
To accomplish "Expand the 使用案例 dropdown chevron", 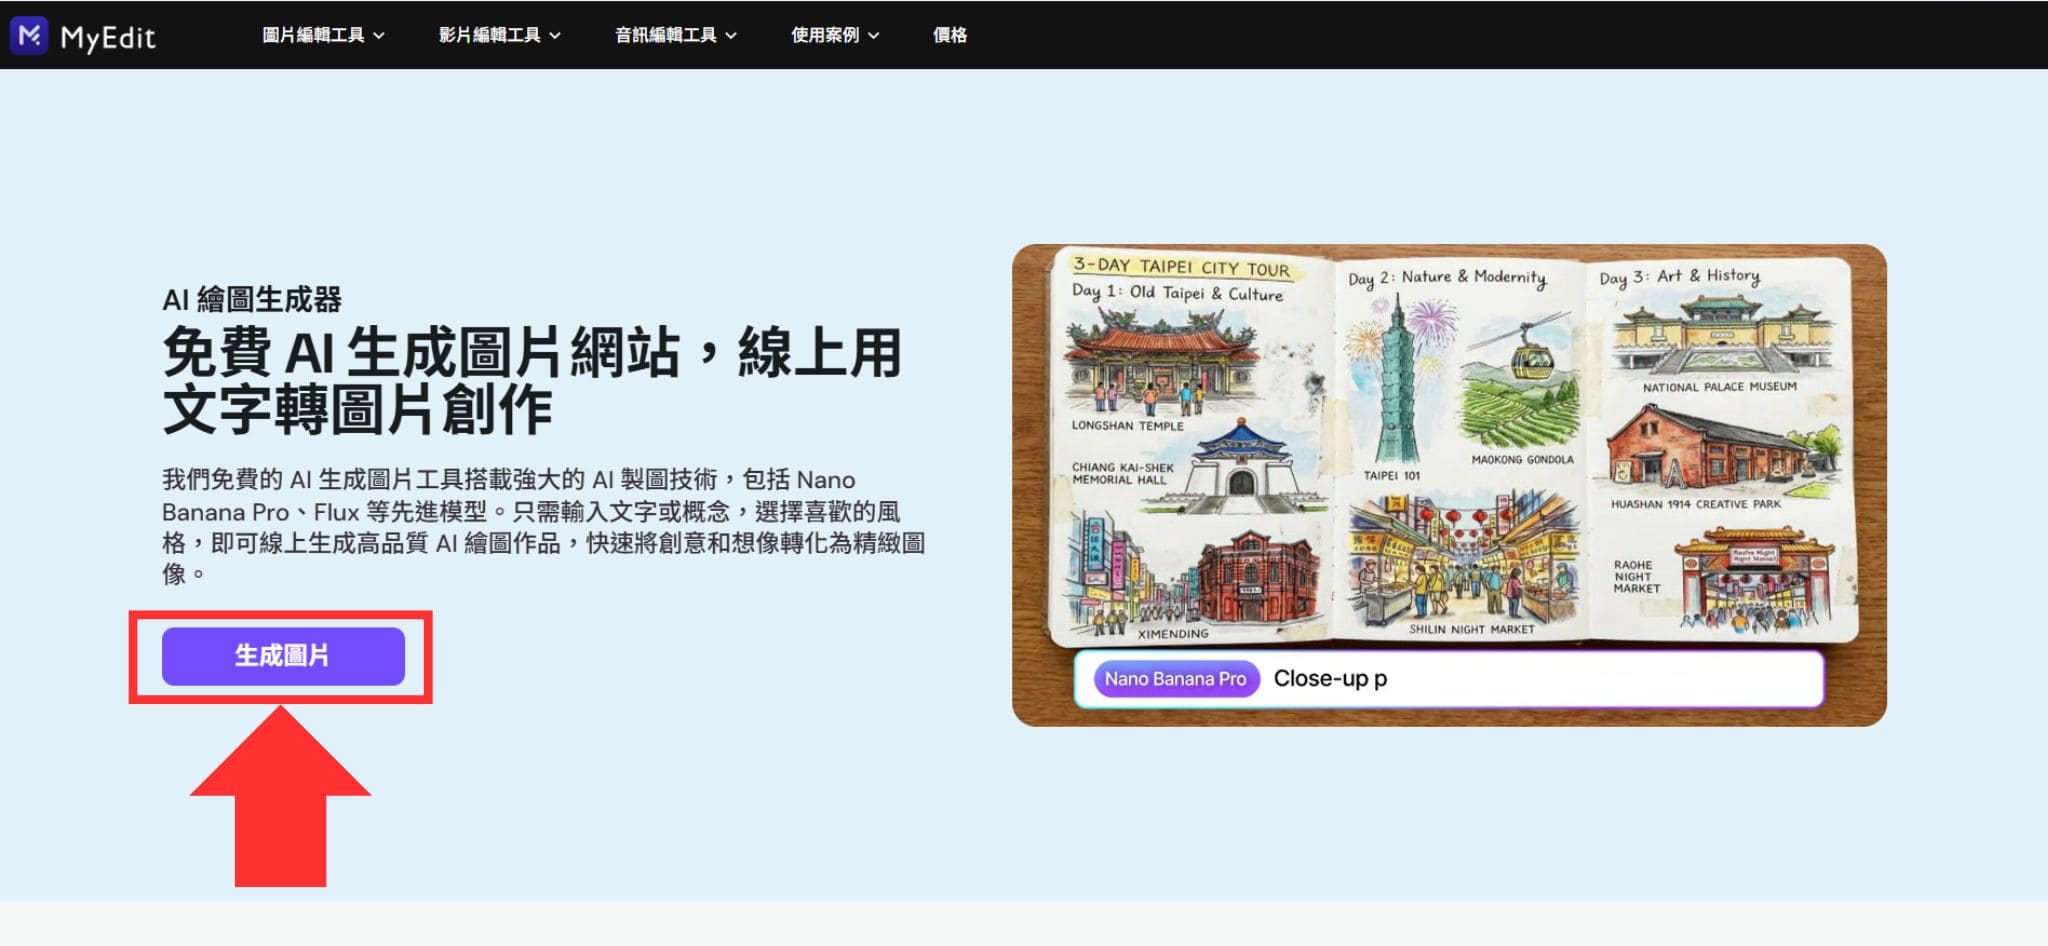I will (872, 34).
